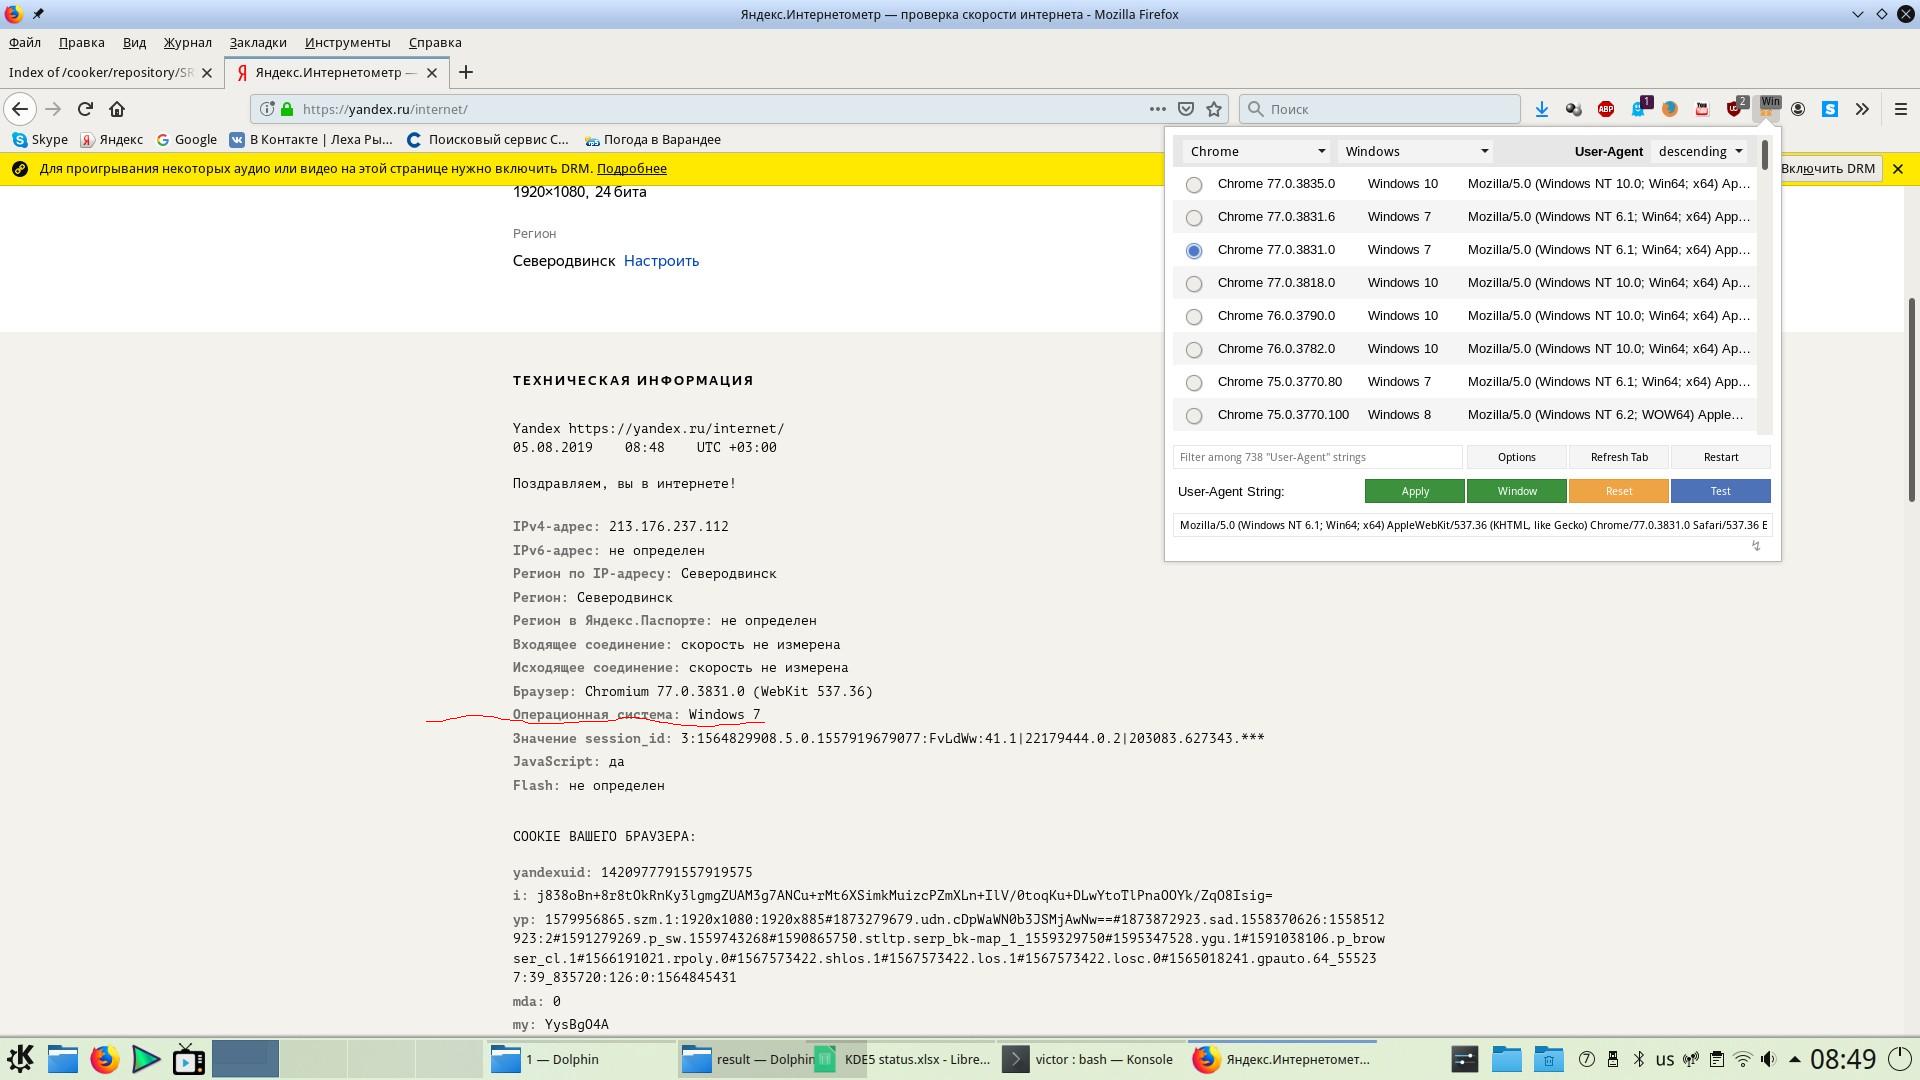Open the uBlock Origin extension icon
1920x1080 pixels.
tap(1735, 109)
